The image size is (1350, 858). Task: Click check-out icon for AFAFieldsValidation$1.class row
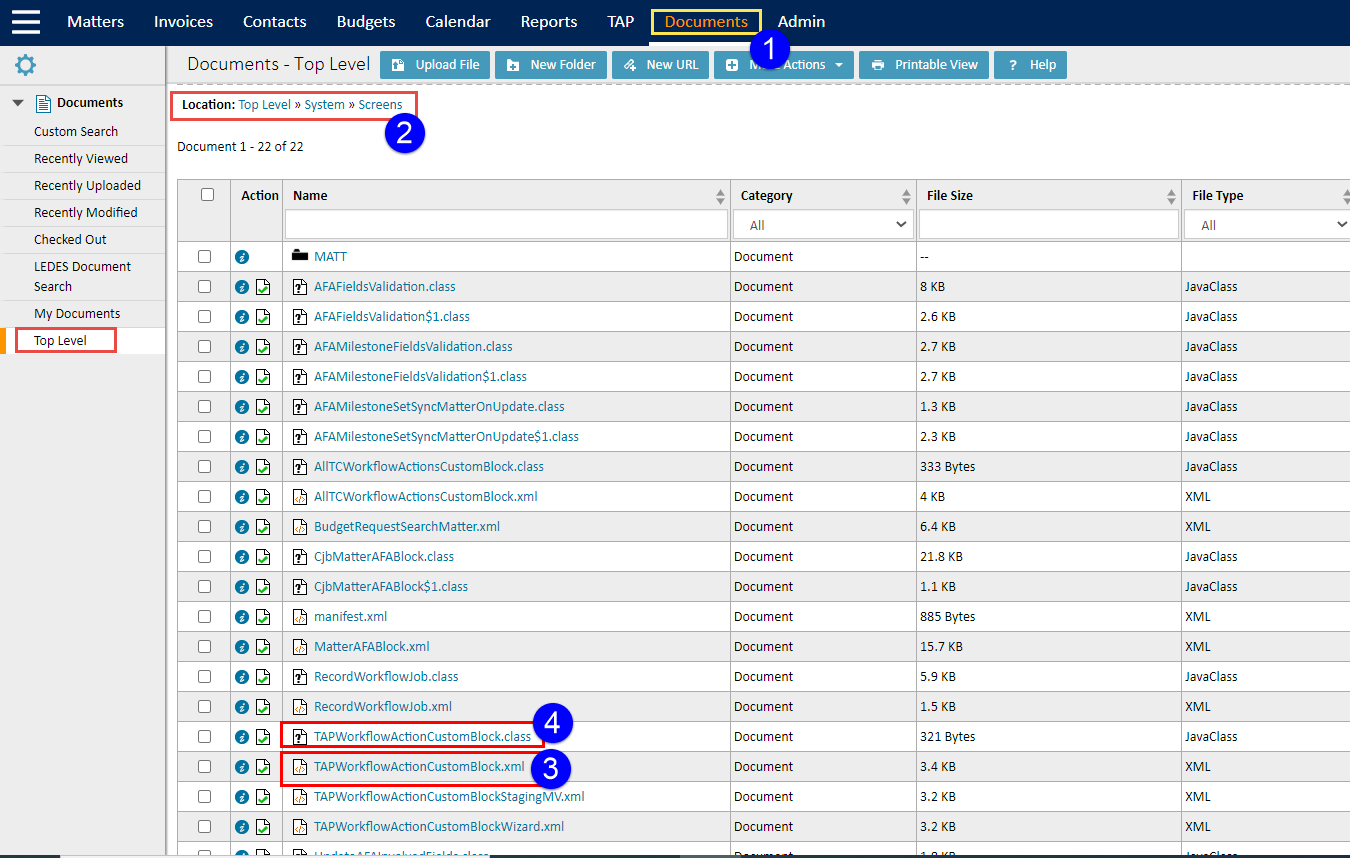coord(263,317)
